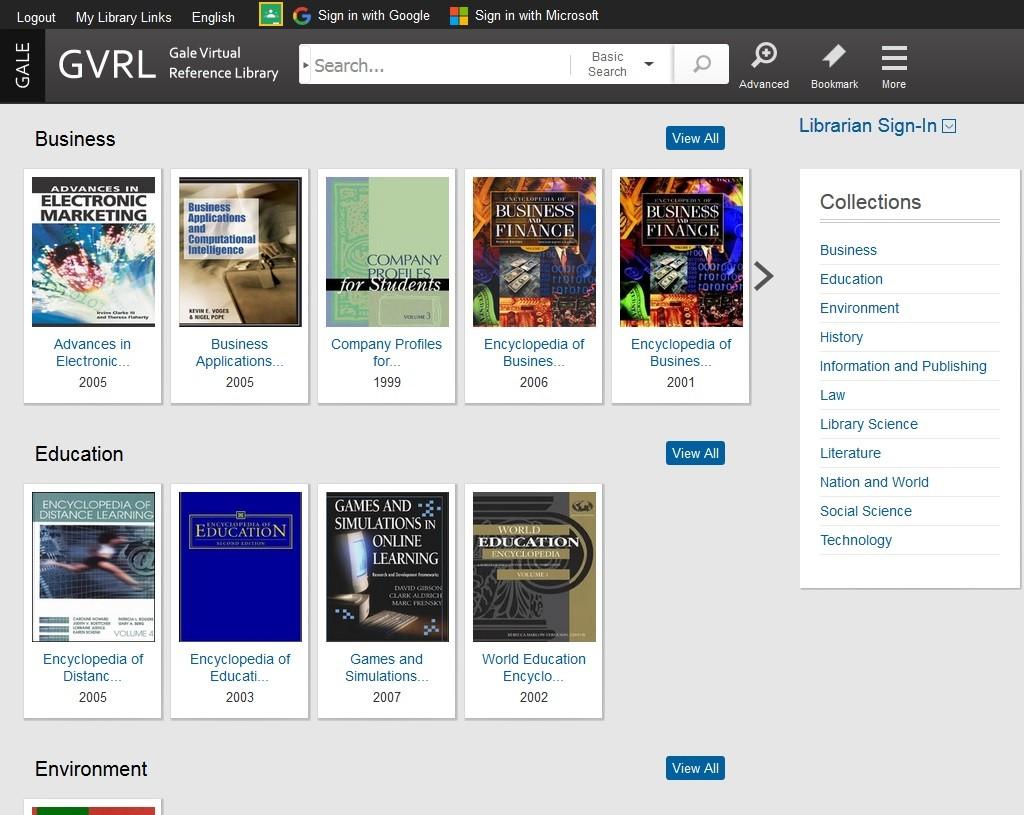Image resolution: width=1024 pixels, height=815 pixels.
Task: Click the Google logo icon
Action: click(x=302, y=16)
